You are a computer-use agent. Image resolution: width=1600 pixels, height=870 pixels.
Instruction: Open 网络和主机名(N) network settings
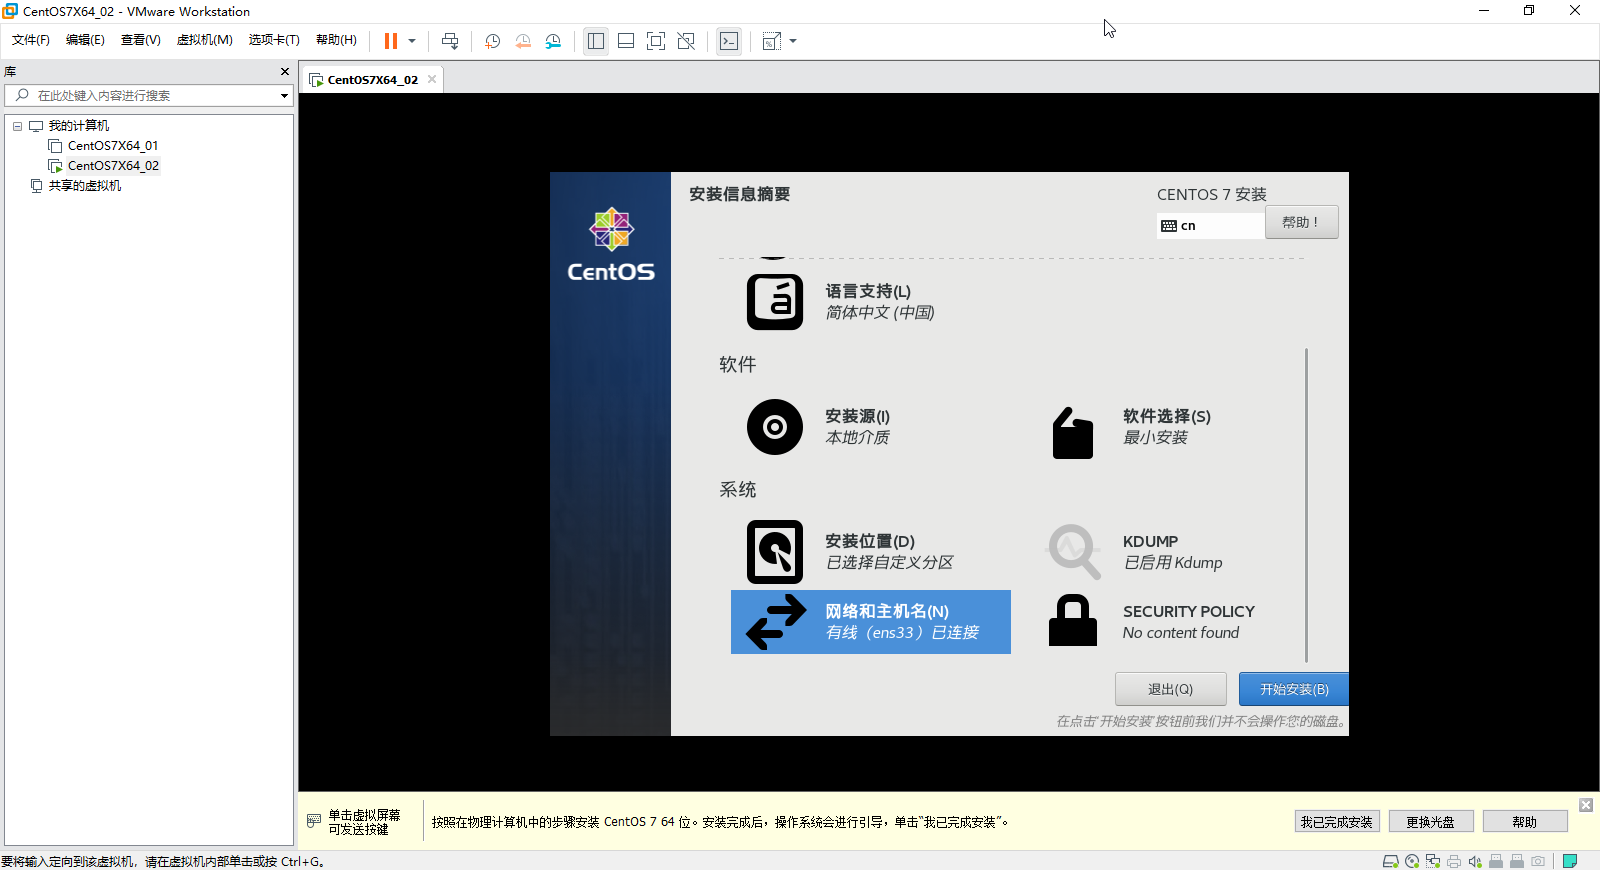pos(871,622)
